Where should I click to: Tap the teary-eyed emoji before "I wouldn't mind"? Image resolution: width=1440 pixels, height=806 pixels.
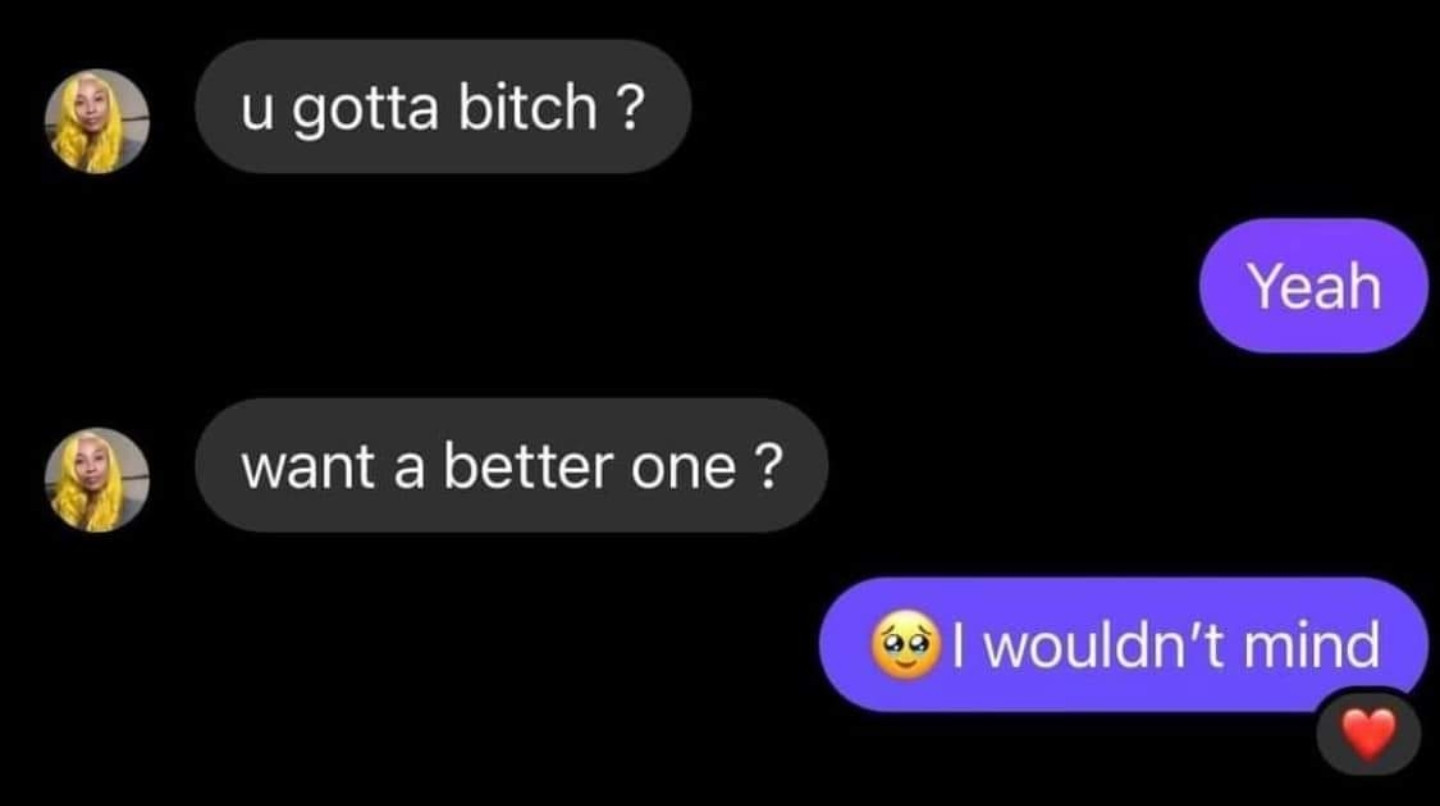pos(908,645)
